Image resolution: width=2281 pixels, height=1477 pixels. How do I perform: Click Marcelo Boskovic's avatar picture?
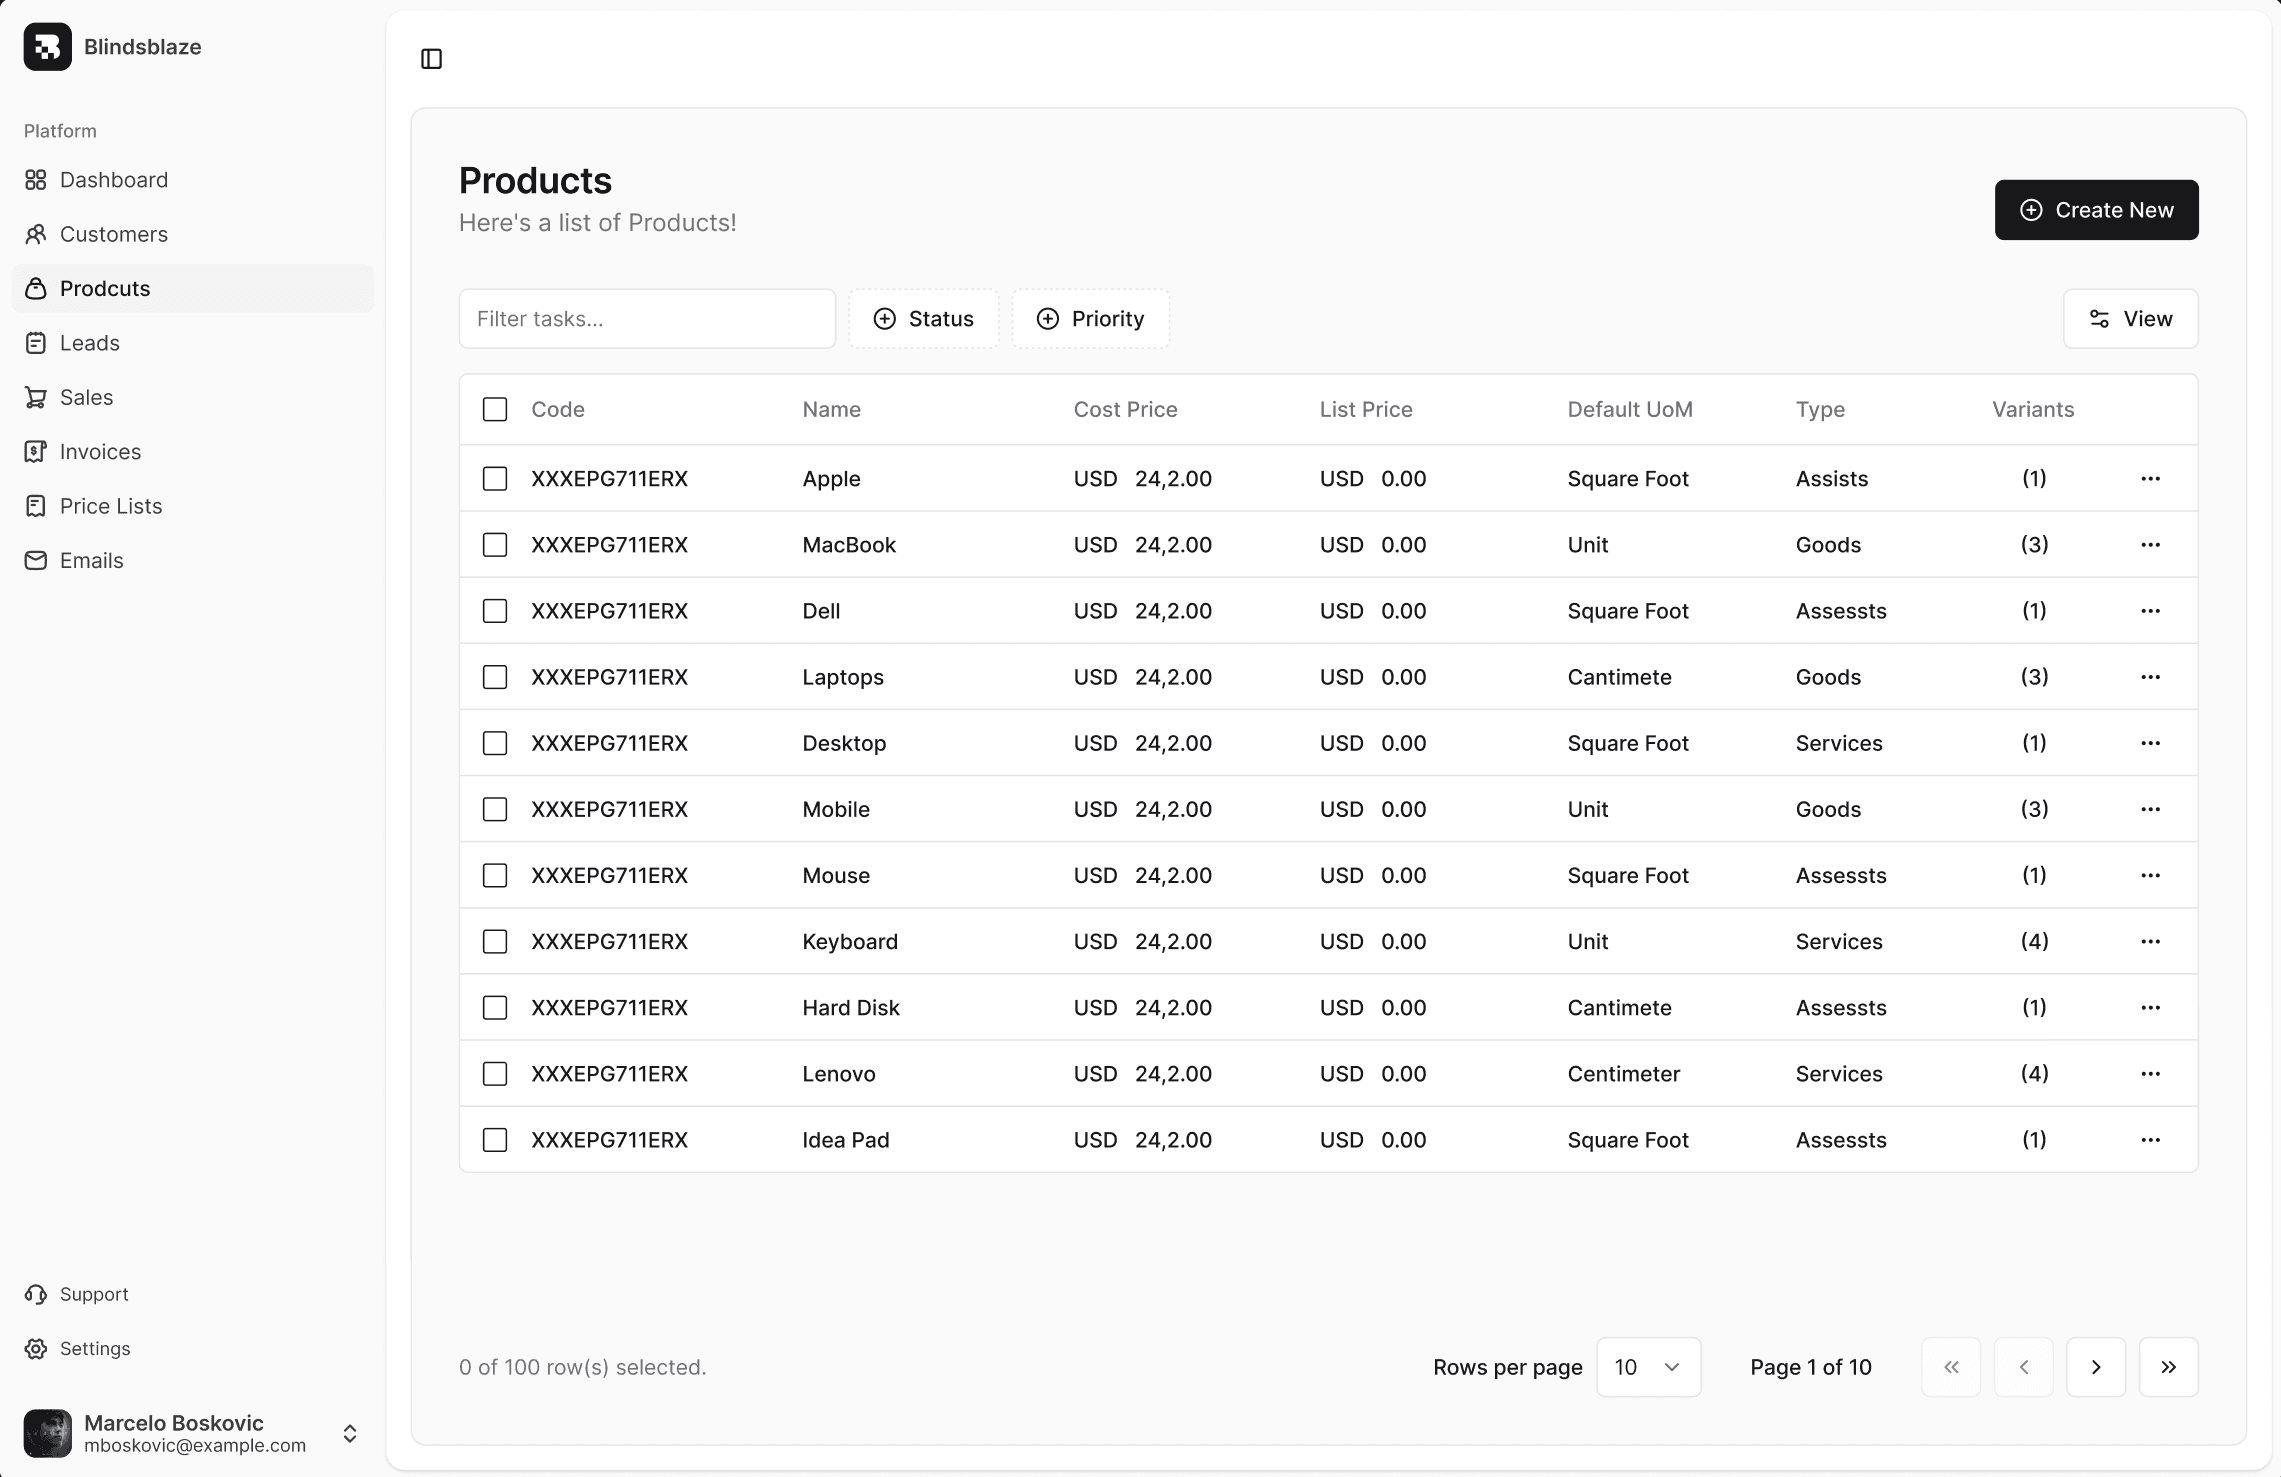tap(48, 1433)
